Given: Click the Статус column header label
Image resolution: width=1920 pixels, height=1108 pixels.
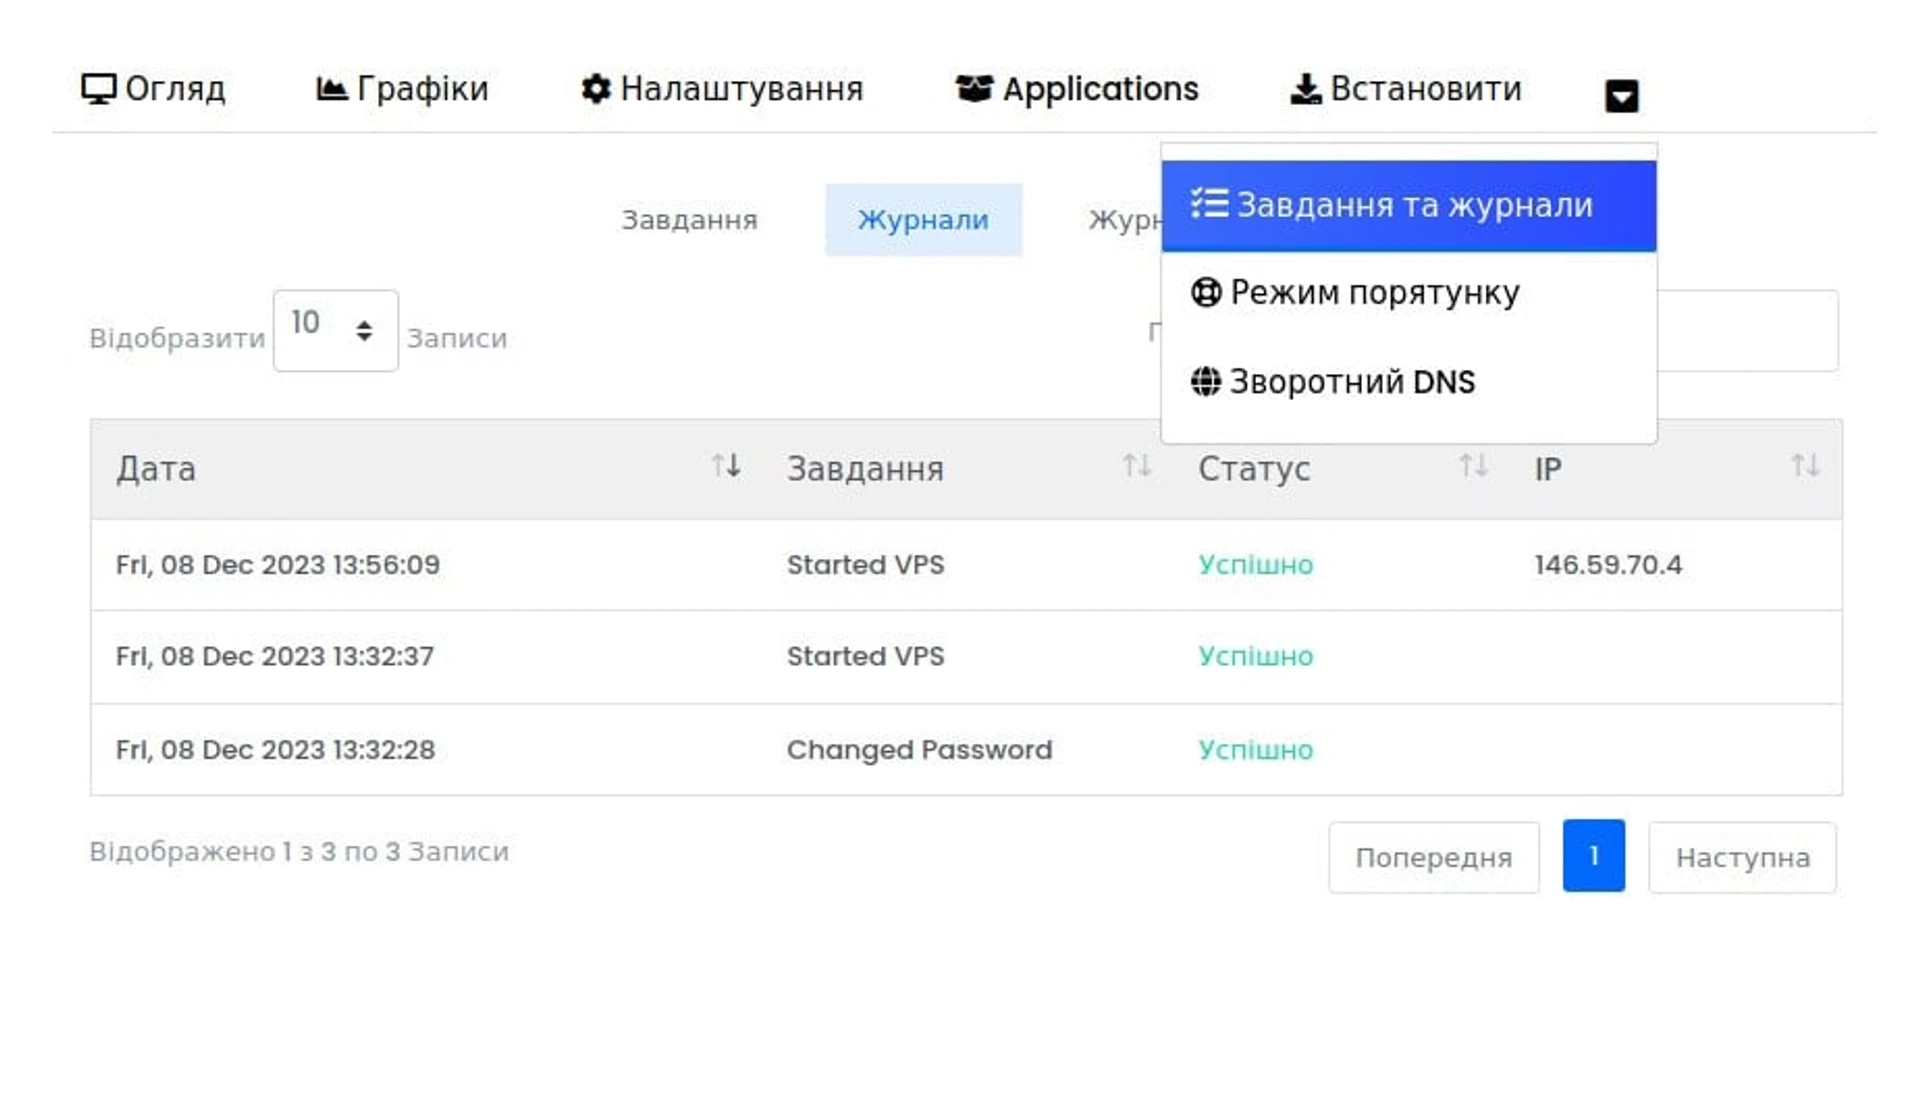Looking at the screenshot, I should [1254, 469].
